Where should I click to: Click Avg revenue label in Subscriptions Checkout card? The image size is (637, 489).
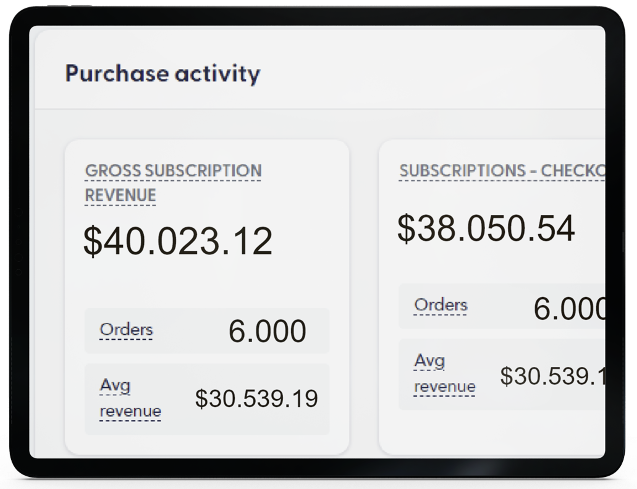click(445, 373)
